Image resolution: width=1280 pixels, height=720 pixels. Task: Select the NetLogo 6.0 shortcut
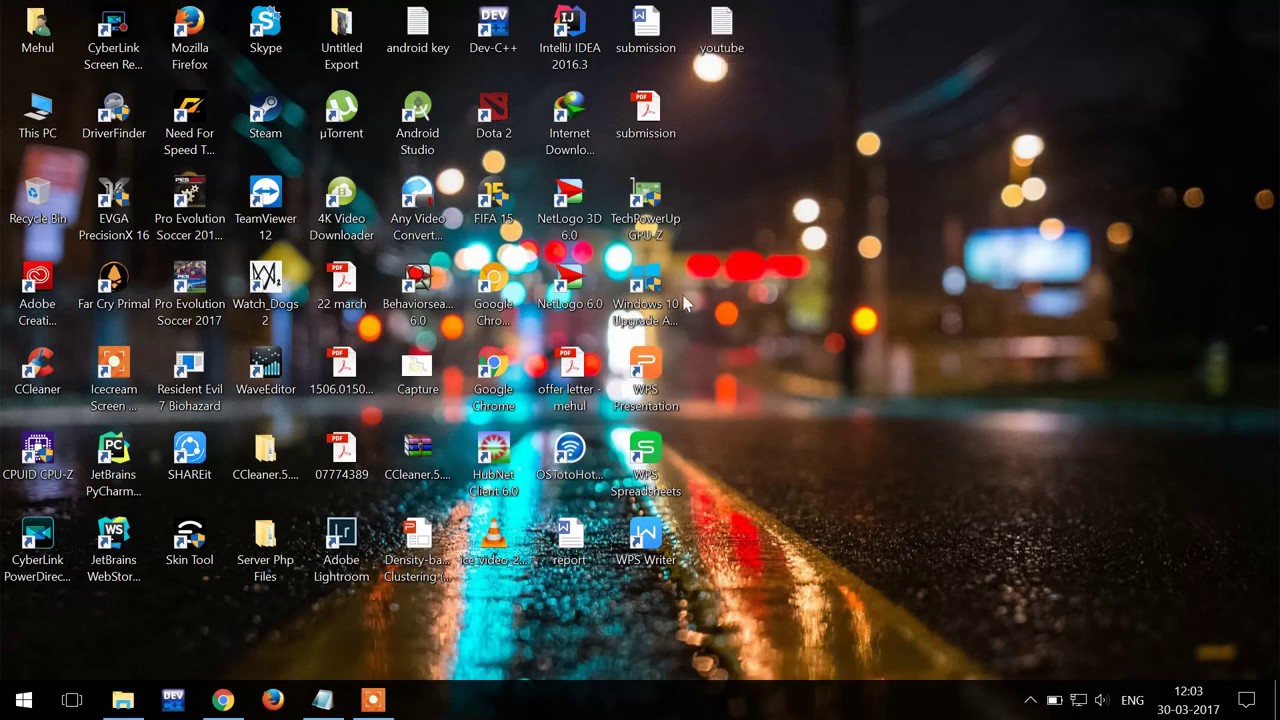[569, 286]
